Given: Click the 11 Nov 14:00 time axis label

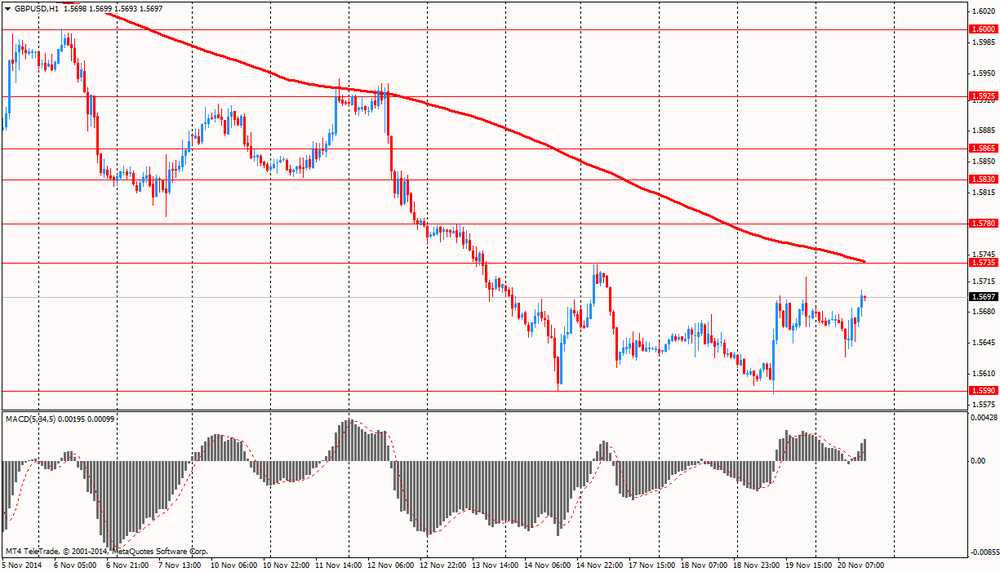Looking at the screenshot, I should [x=338, y=565].
